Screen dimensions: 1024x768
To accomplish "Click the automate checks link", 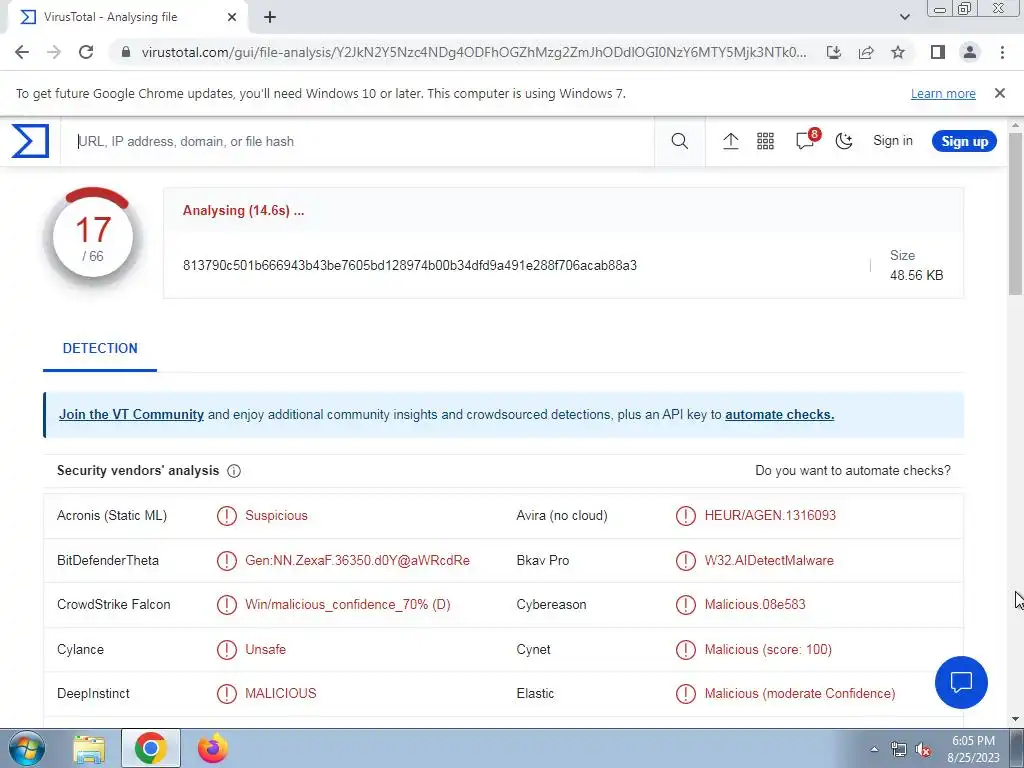I will point(779,415).
